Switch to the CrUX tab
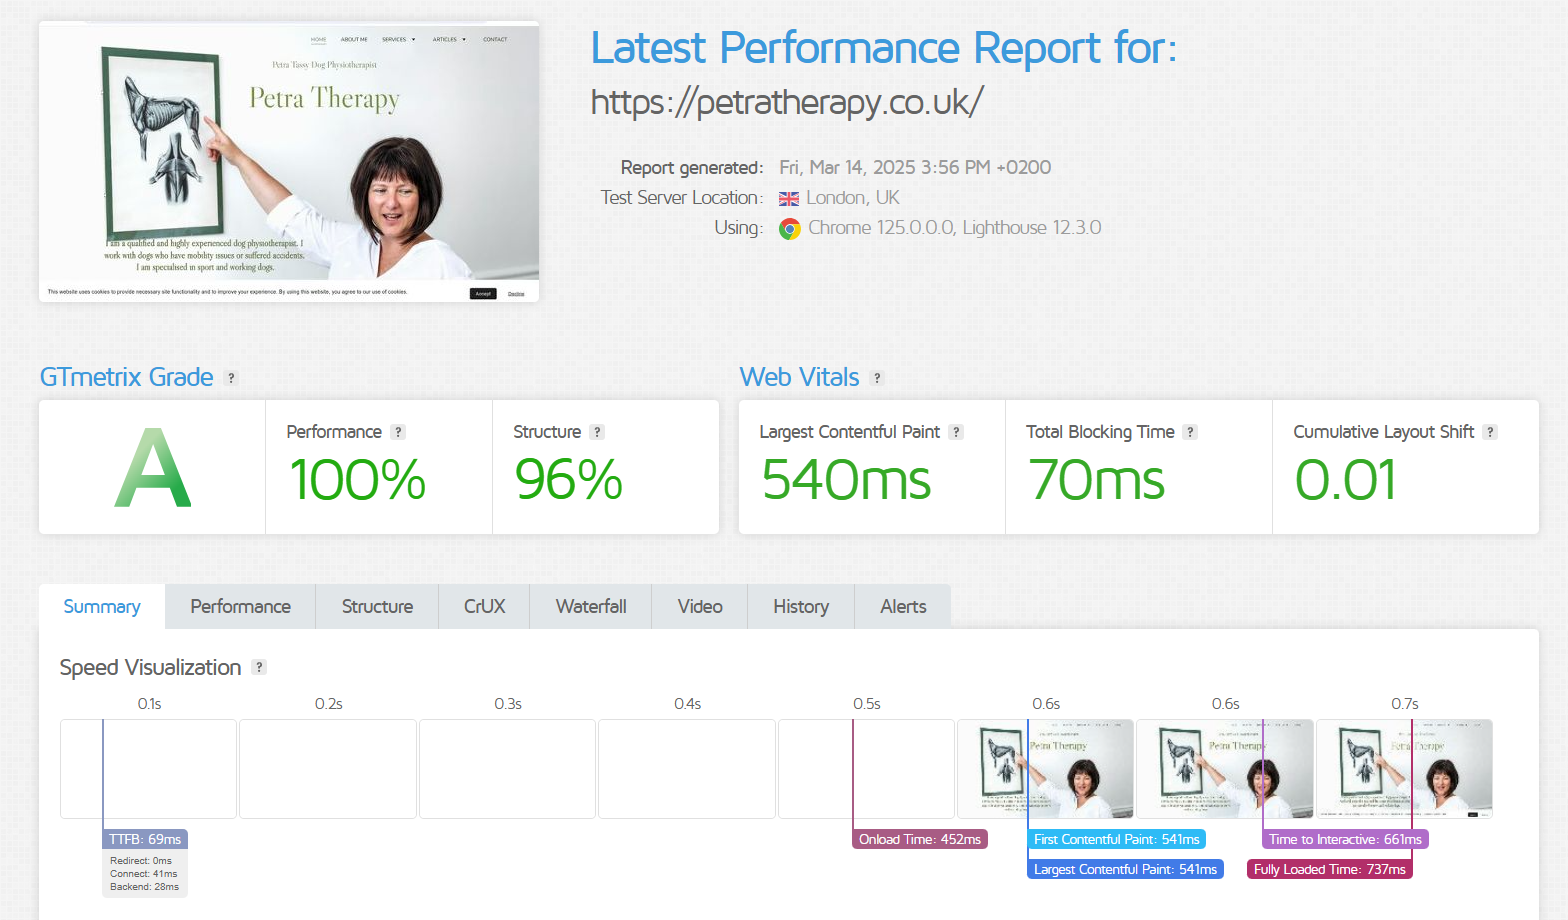This screenshot has height=920, width=1568. pyautogui.click(x=484, y=607)
